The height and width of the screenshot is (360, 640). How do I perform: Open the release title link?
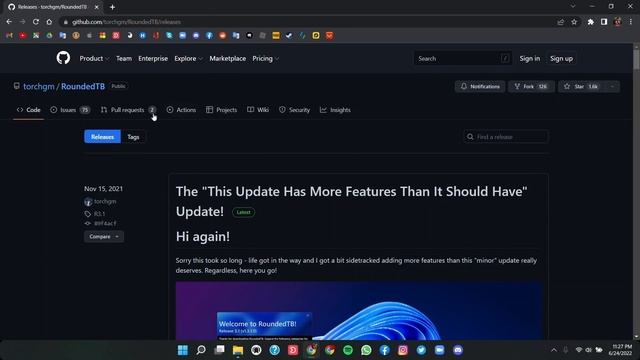[x=351, y=201]
